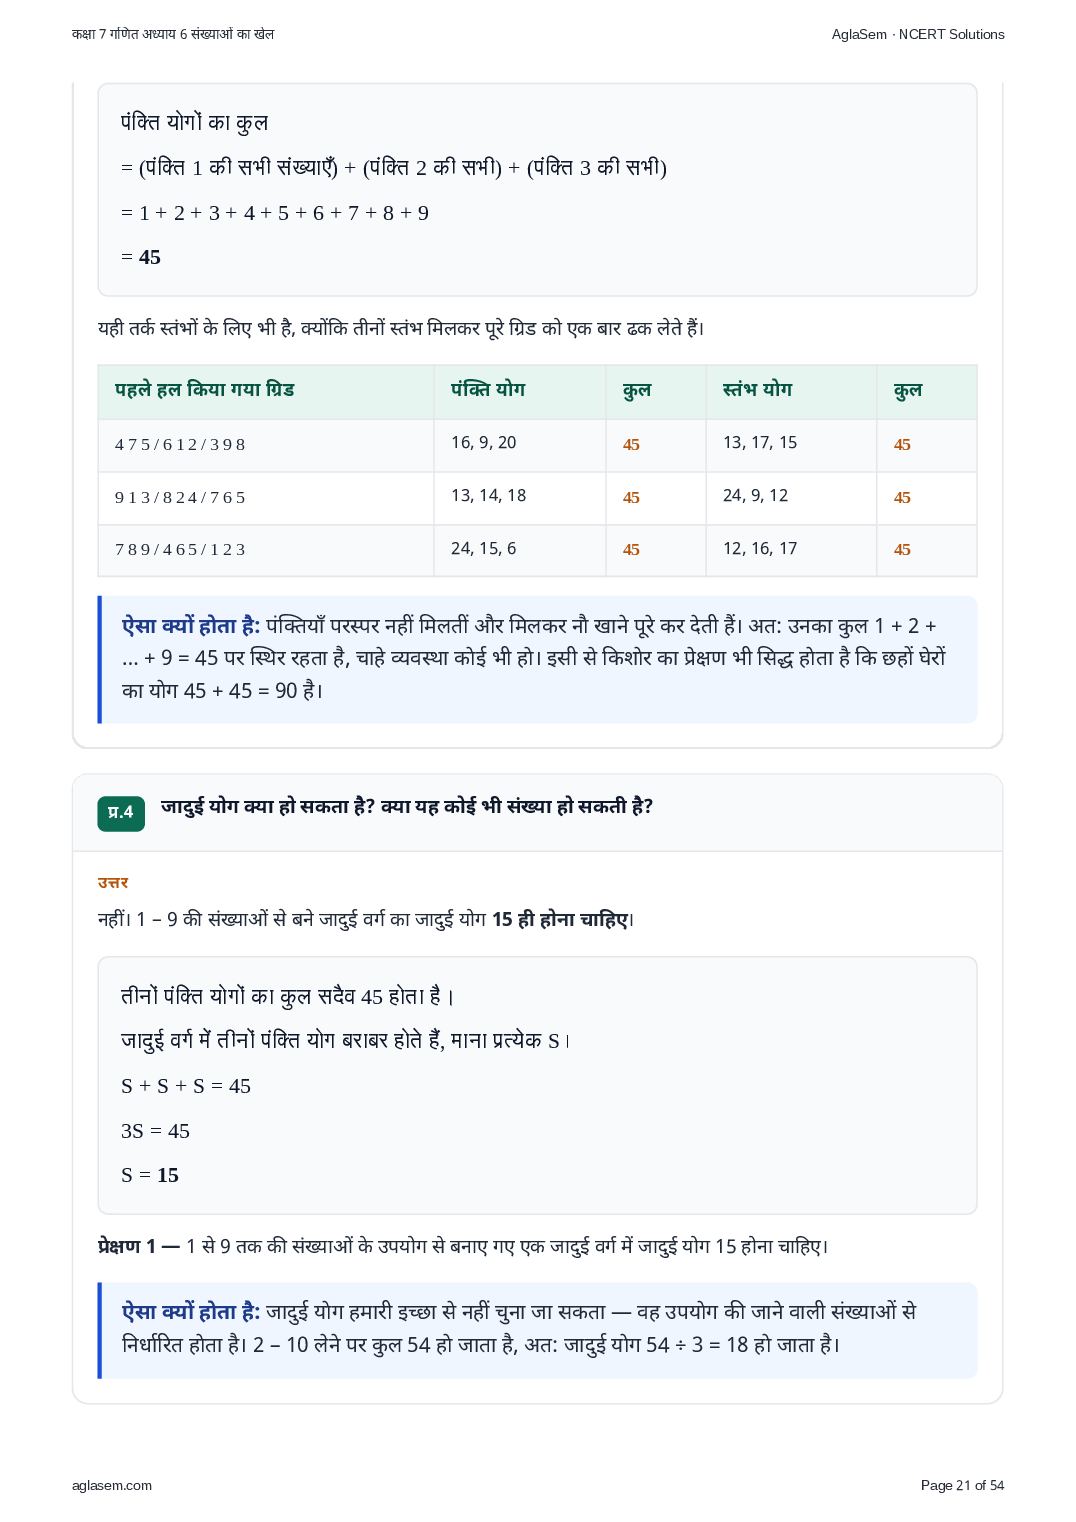Open the aglasem.com footer link
1076x1522 pixels.
(112, 1485)
